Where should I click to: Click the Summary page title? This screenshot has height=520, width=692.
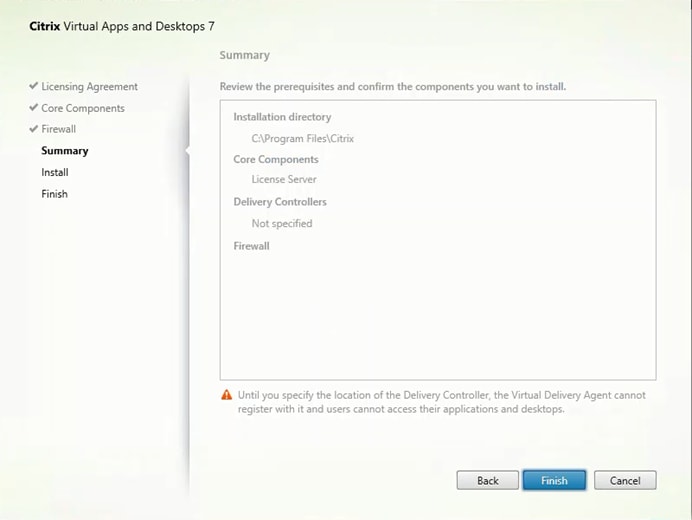[244, 55]
